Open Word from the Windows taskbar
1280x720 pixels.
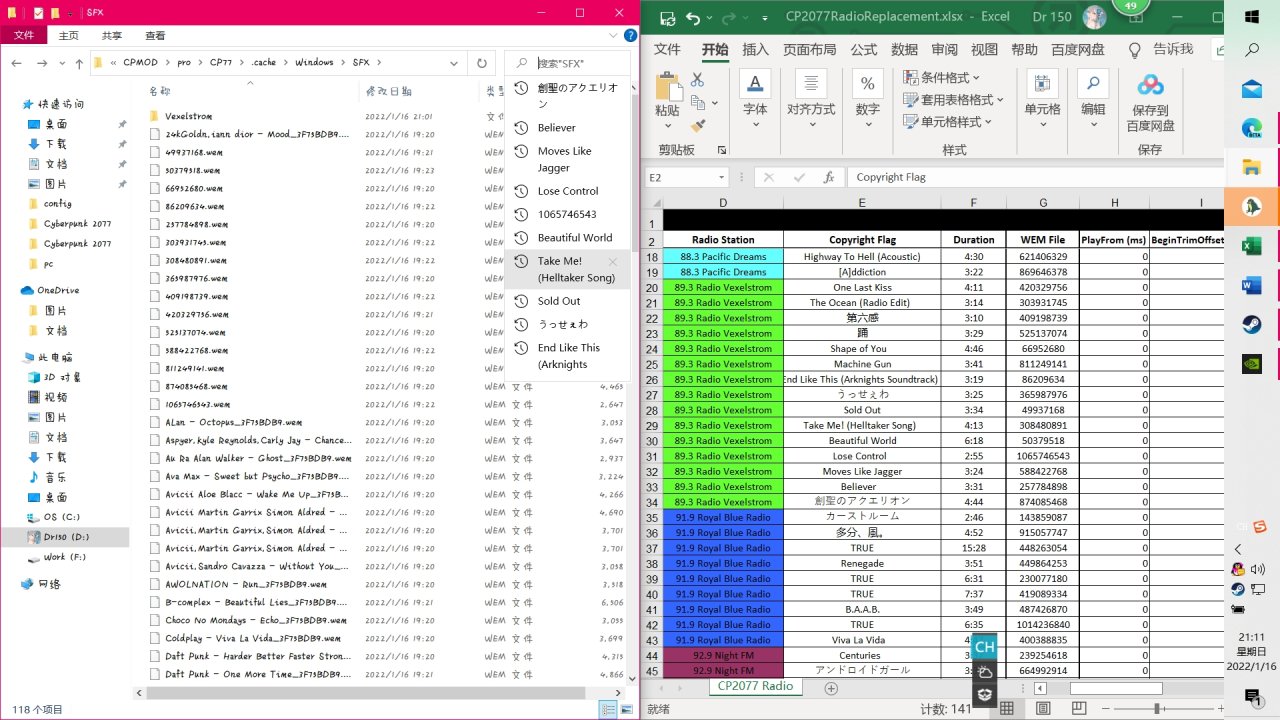tap(1252, 285)
